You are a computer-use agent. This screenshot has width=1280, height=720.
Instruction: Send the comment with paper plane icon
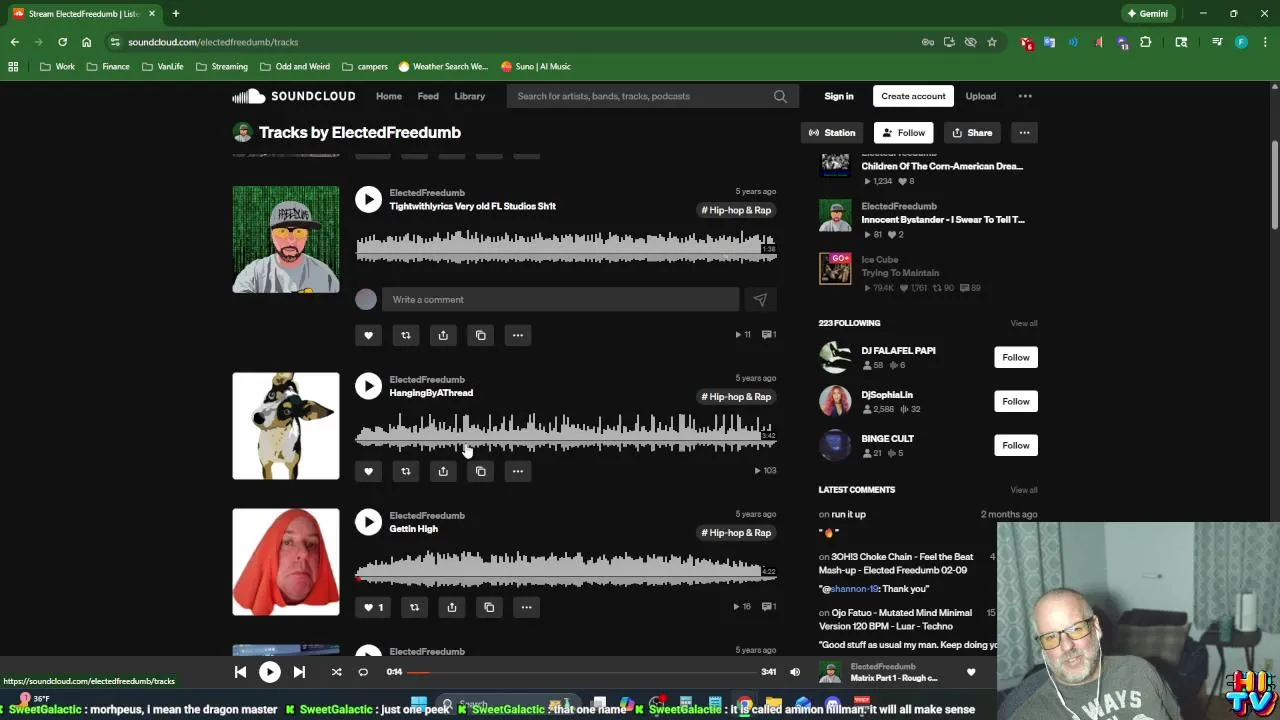[x=760, y=299]
